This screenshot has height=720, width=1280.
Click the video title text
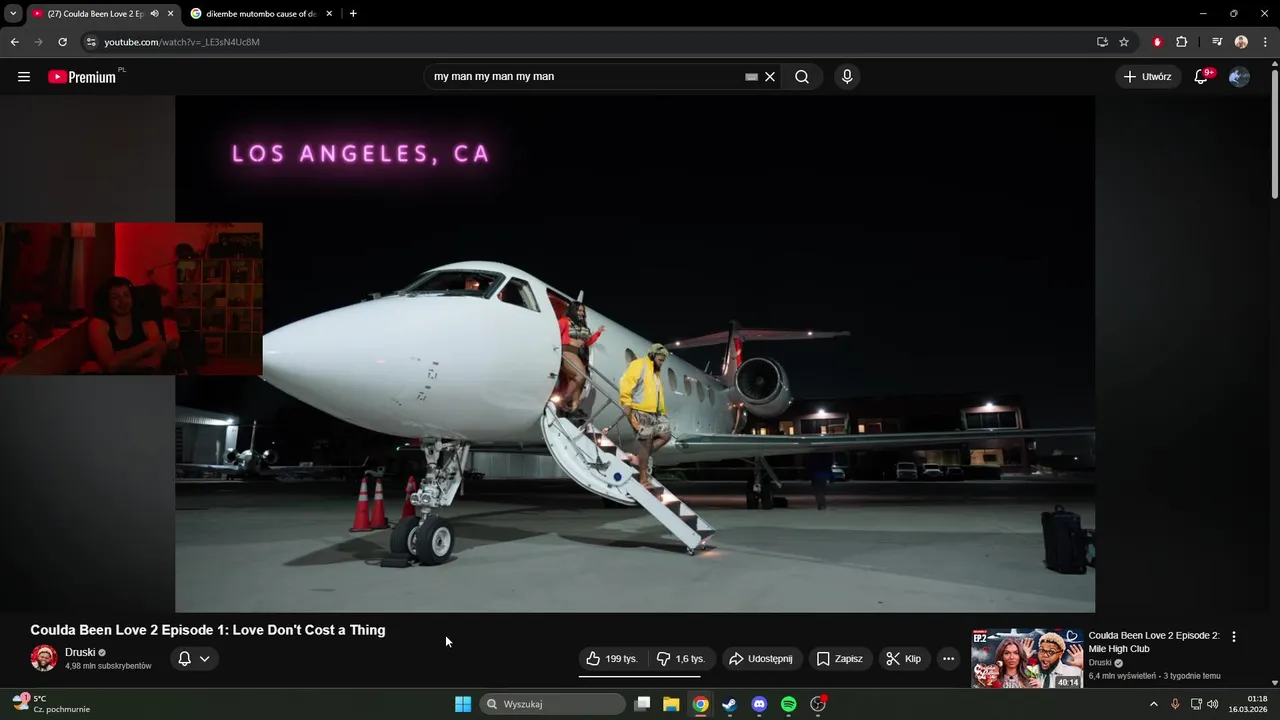click(x=208, y=630)
